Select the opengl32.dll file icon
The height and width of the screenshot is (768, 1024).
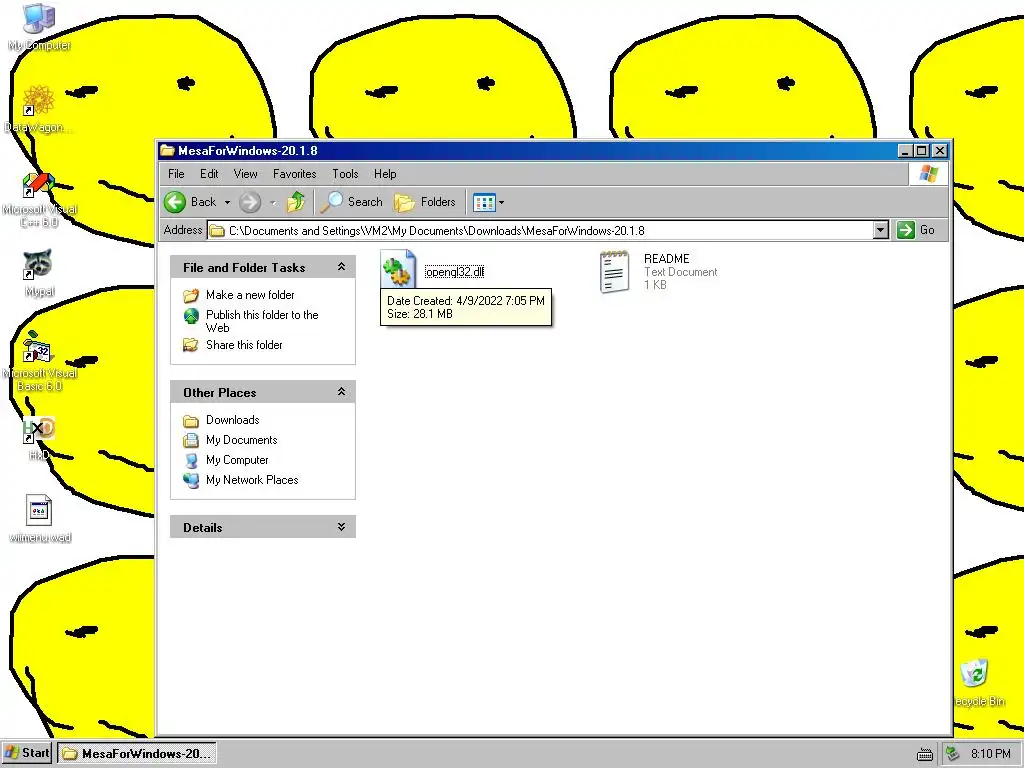(398, 269)
